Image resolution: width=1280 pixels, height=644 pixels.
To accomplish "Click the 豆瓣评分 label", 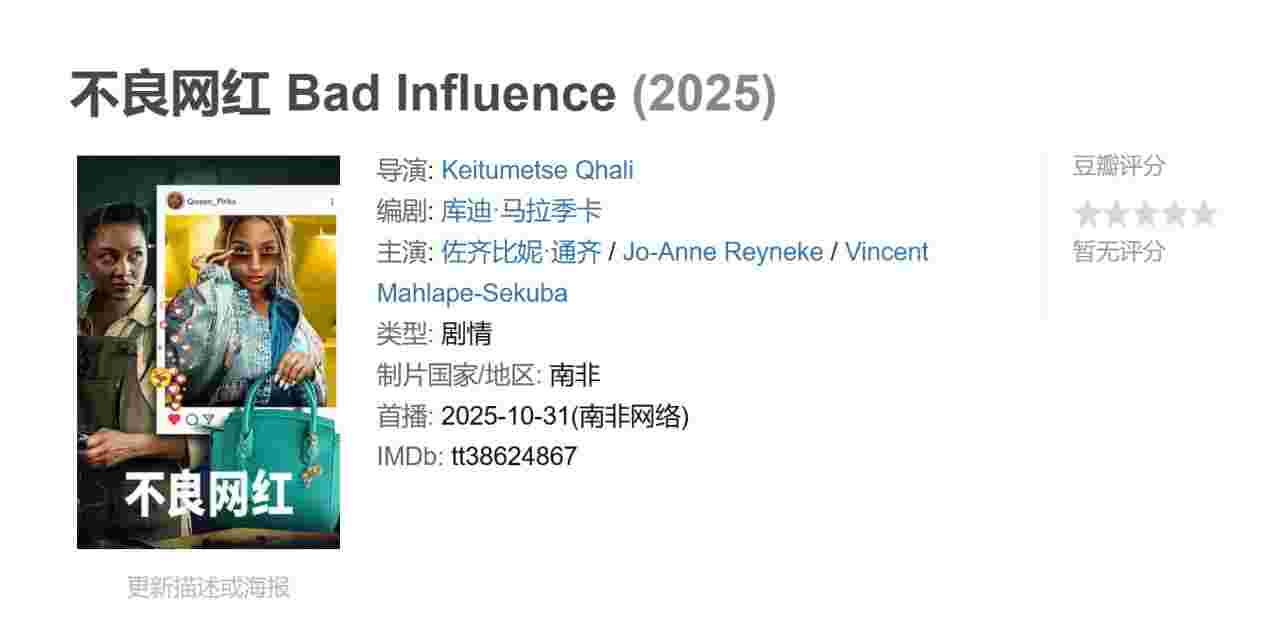I will point(1118,166).
